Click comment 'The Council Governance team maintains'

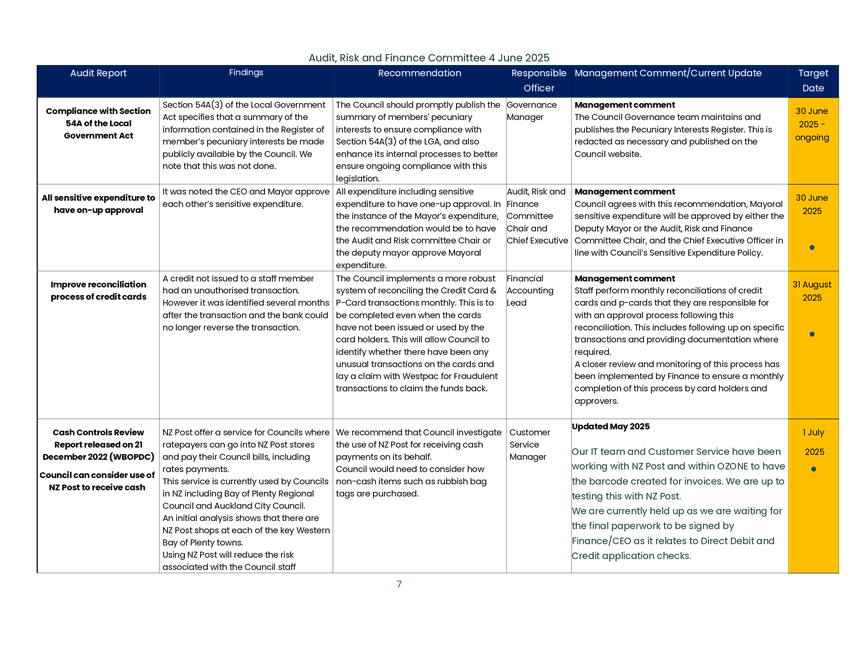pyautogui.click(x=673, y=135)
